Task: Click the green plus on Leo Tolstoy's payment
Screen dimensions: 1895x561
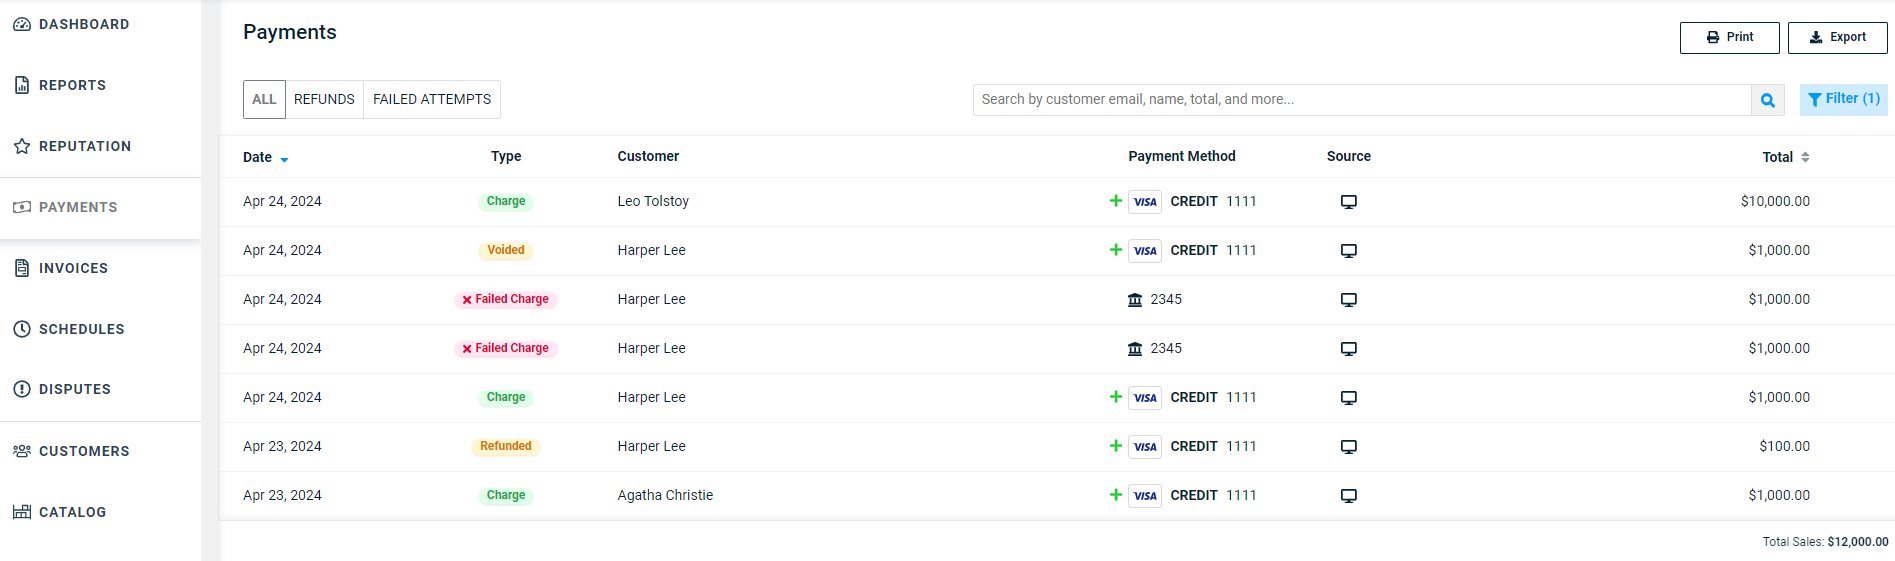Action: coord(1116,201)
